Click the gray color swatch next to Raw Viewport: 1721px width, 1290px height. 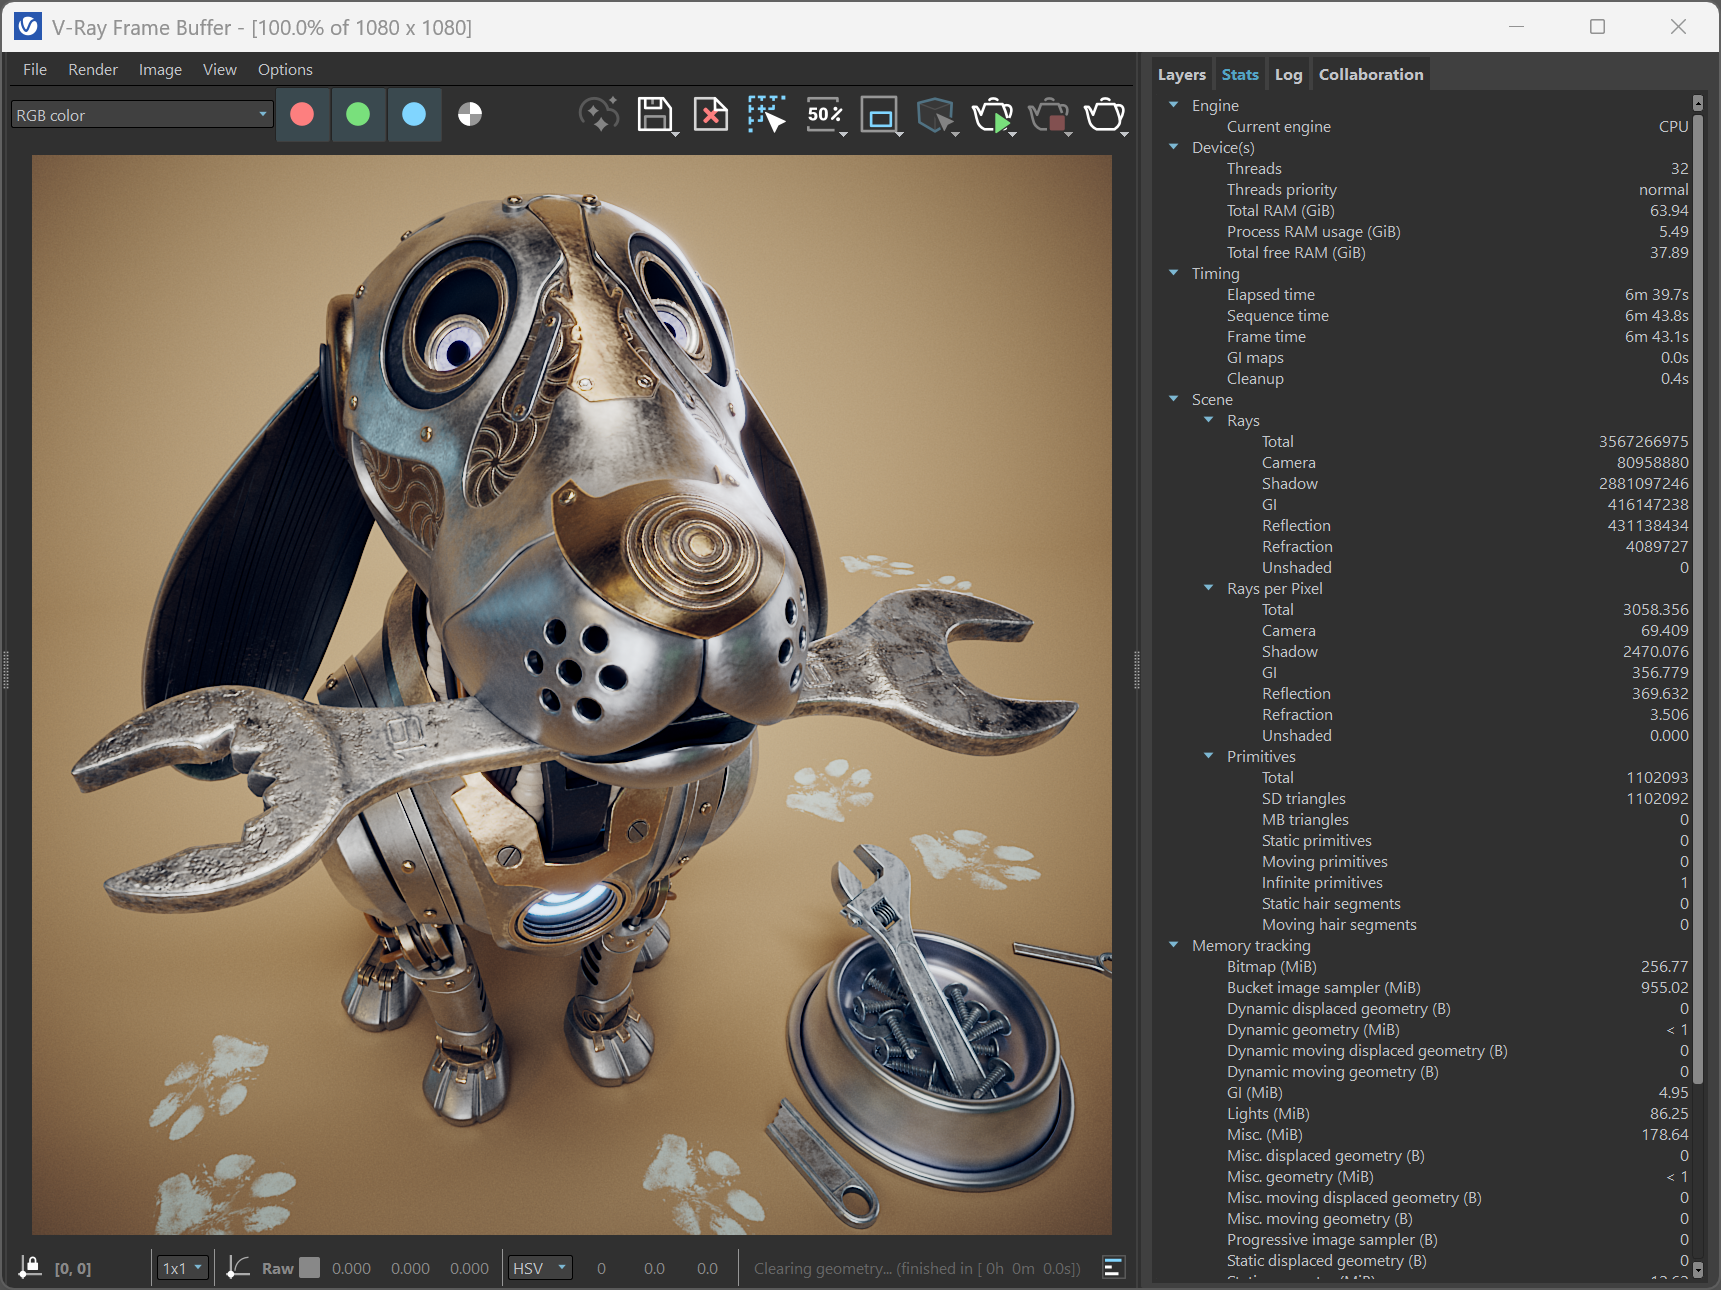[x=310, y=1268]
